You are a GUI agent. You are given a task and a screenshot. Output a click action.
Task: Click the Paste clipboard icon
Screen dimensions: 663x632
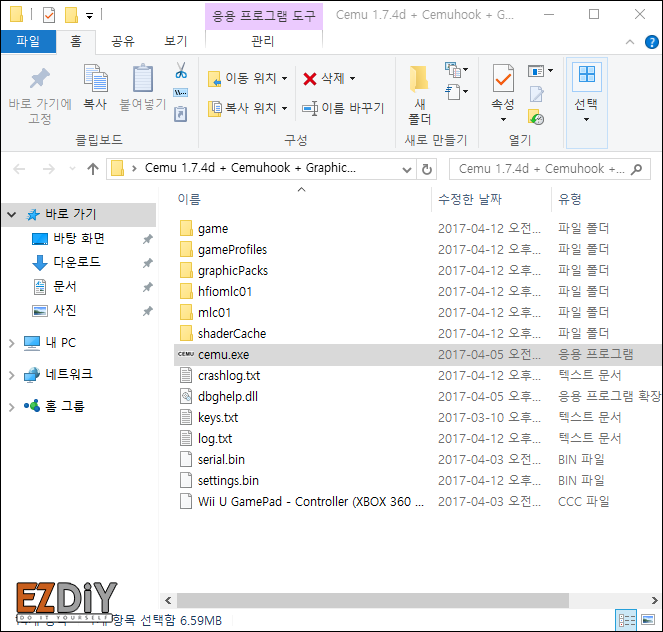[143, 78]
